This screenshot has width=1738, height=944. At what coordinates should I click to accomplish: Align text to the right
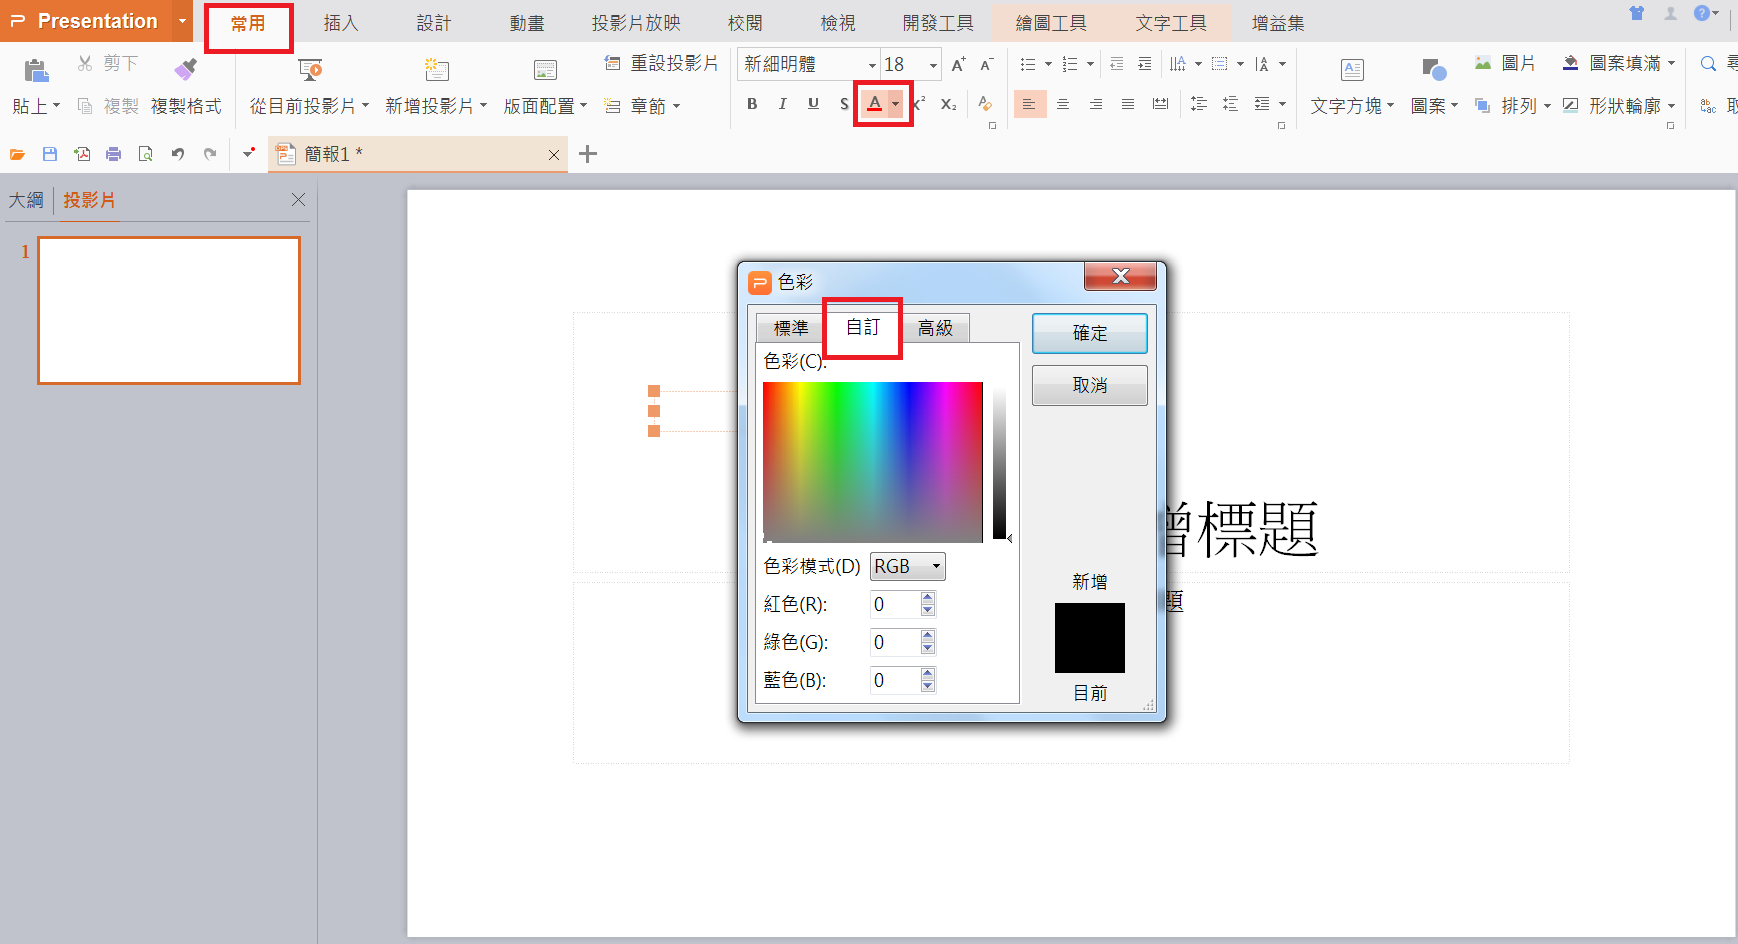pyautogui.click(x=1096, y=104)
